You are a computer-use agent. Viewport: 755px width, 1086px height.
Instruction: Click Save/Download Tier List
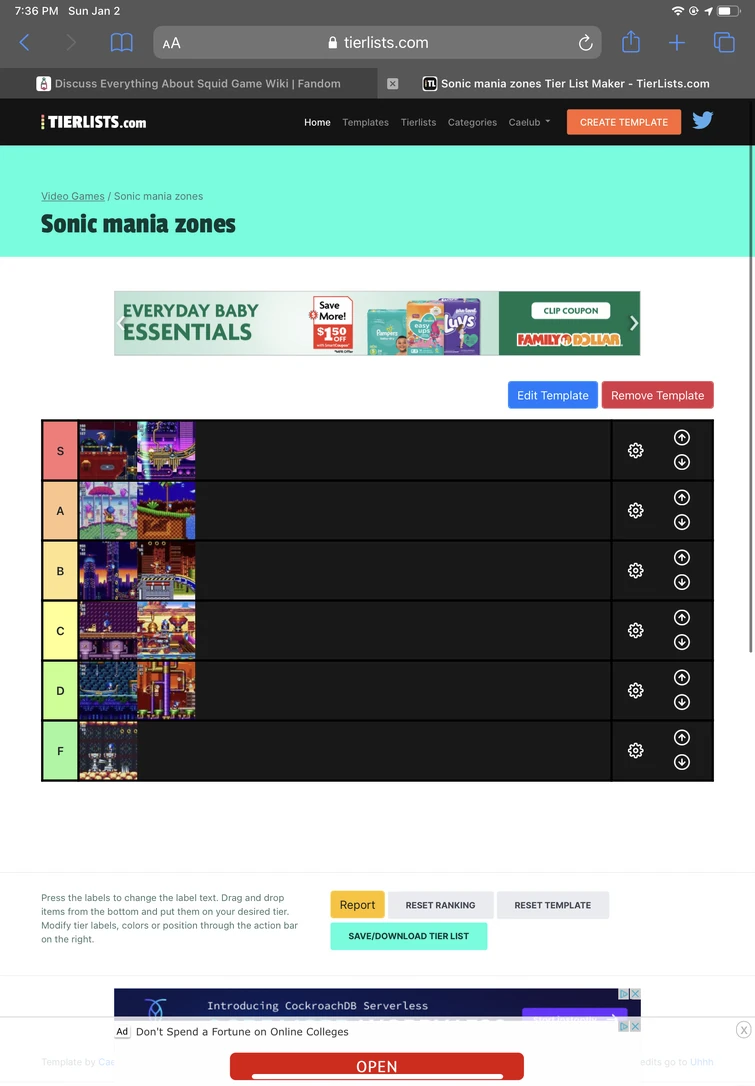pos(408,936)
